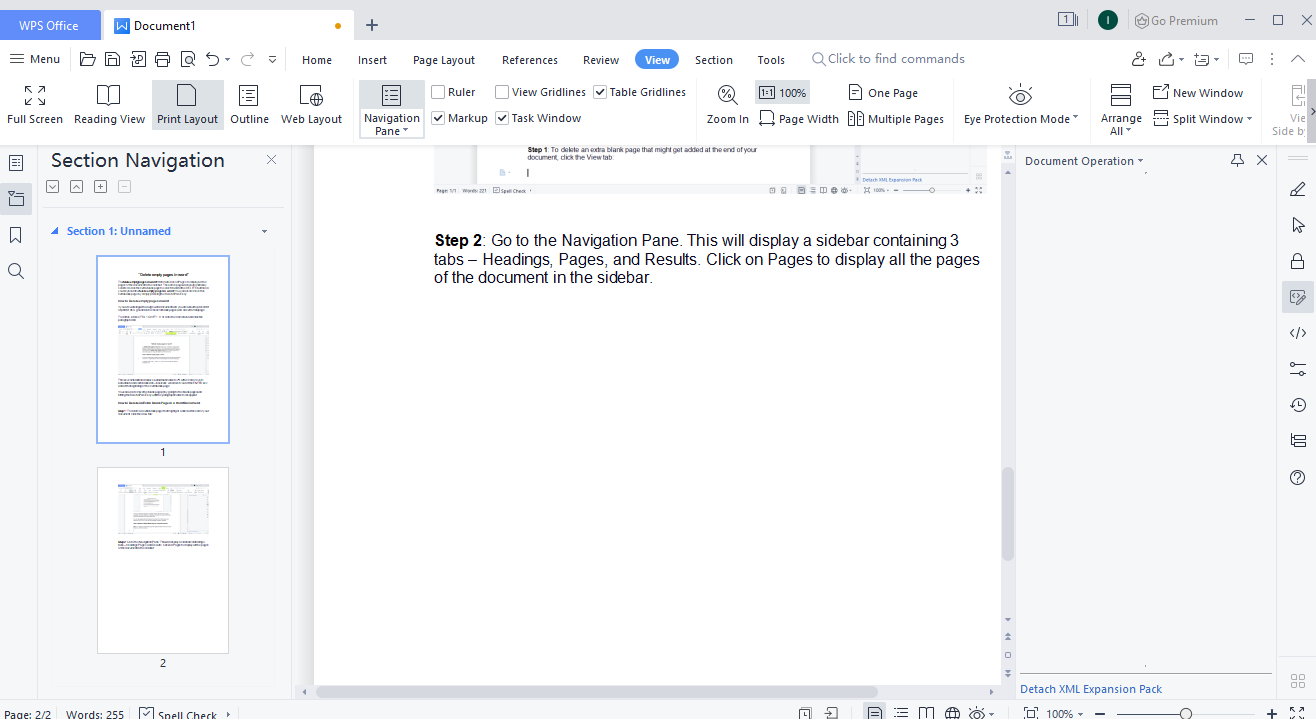The width and height of the screenshot is (1316, 719).
Task: Open the XML source view from the right sidebar
Action: [1297, 333]
